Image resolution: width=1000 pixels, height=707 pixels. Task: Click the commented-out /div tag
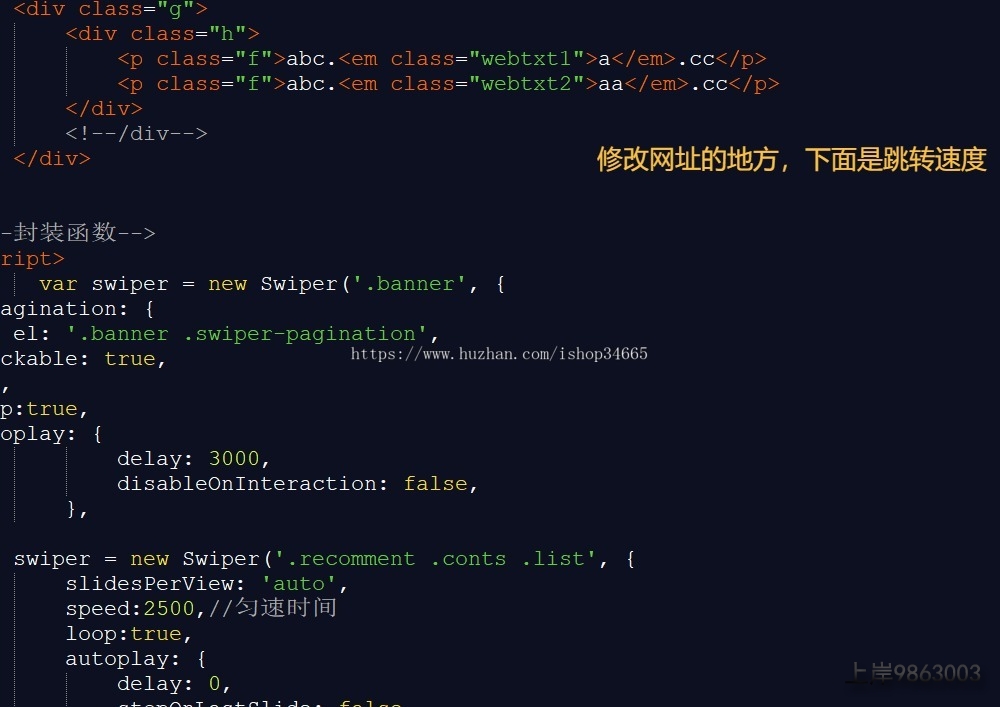136,133
